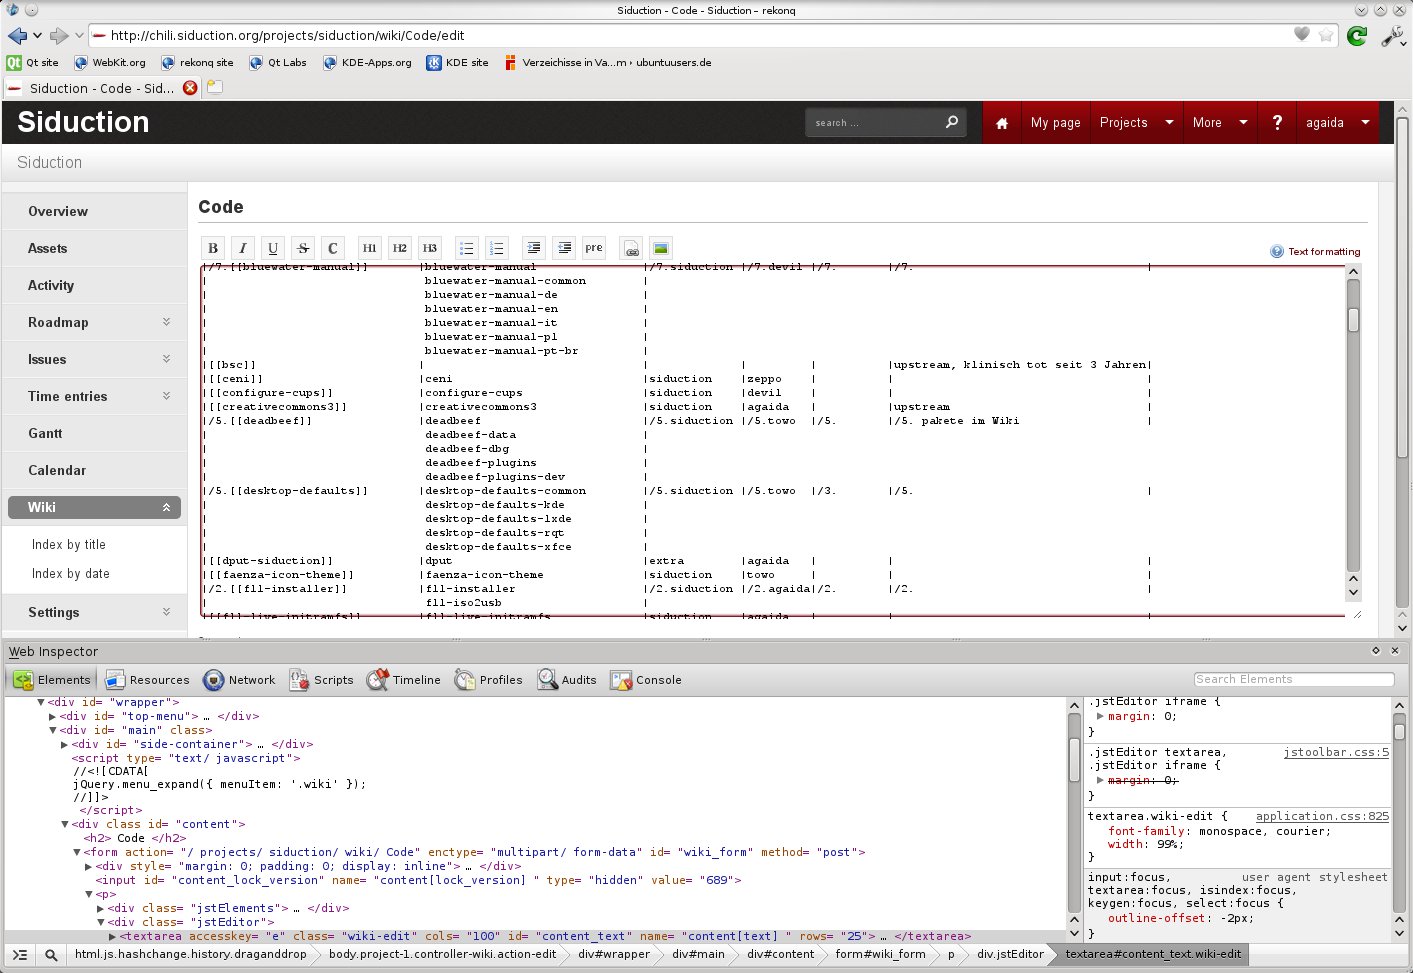Apply italic formatting in wiki toolbar
The image size is (1413, 973).
(x=243, y=248)
